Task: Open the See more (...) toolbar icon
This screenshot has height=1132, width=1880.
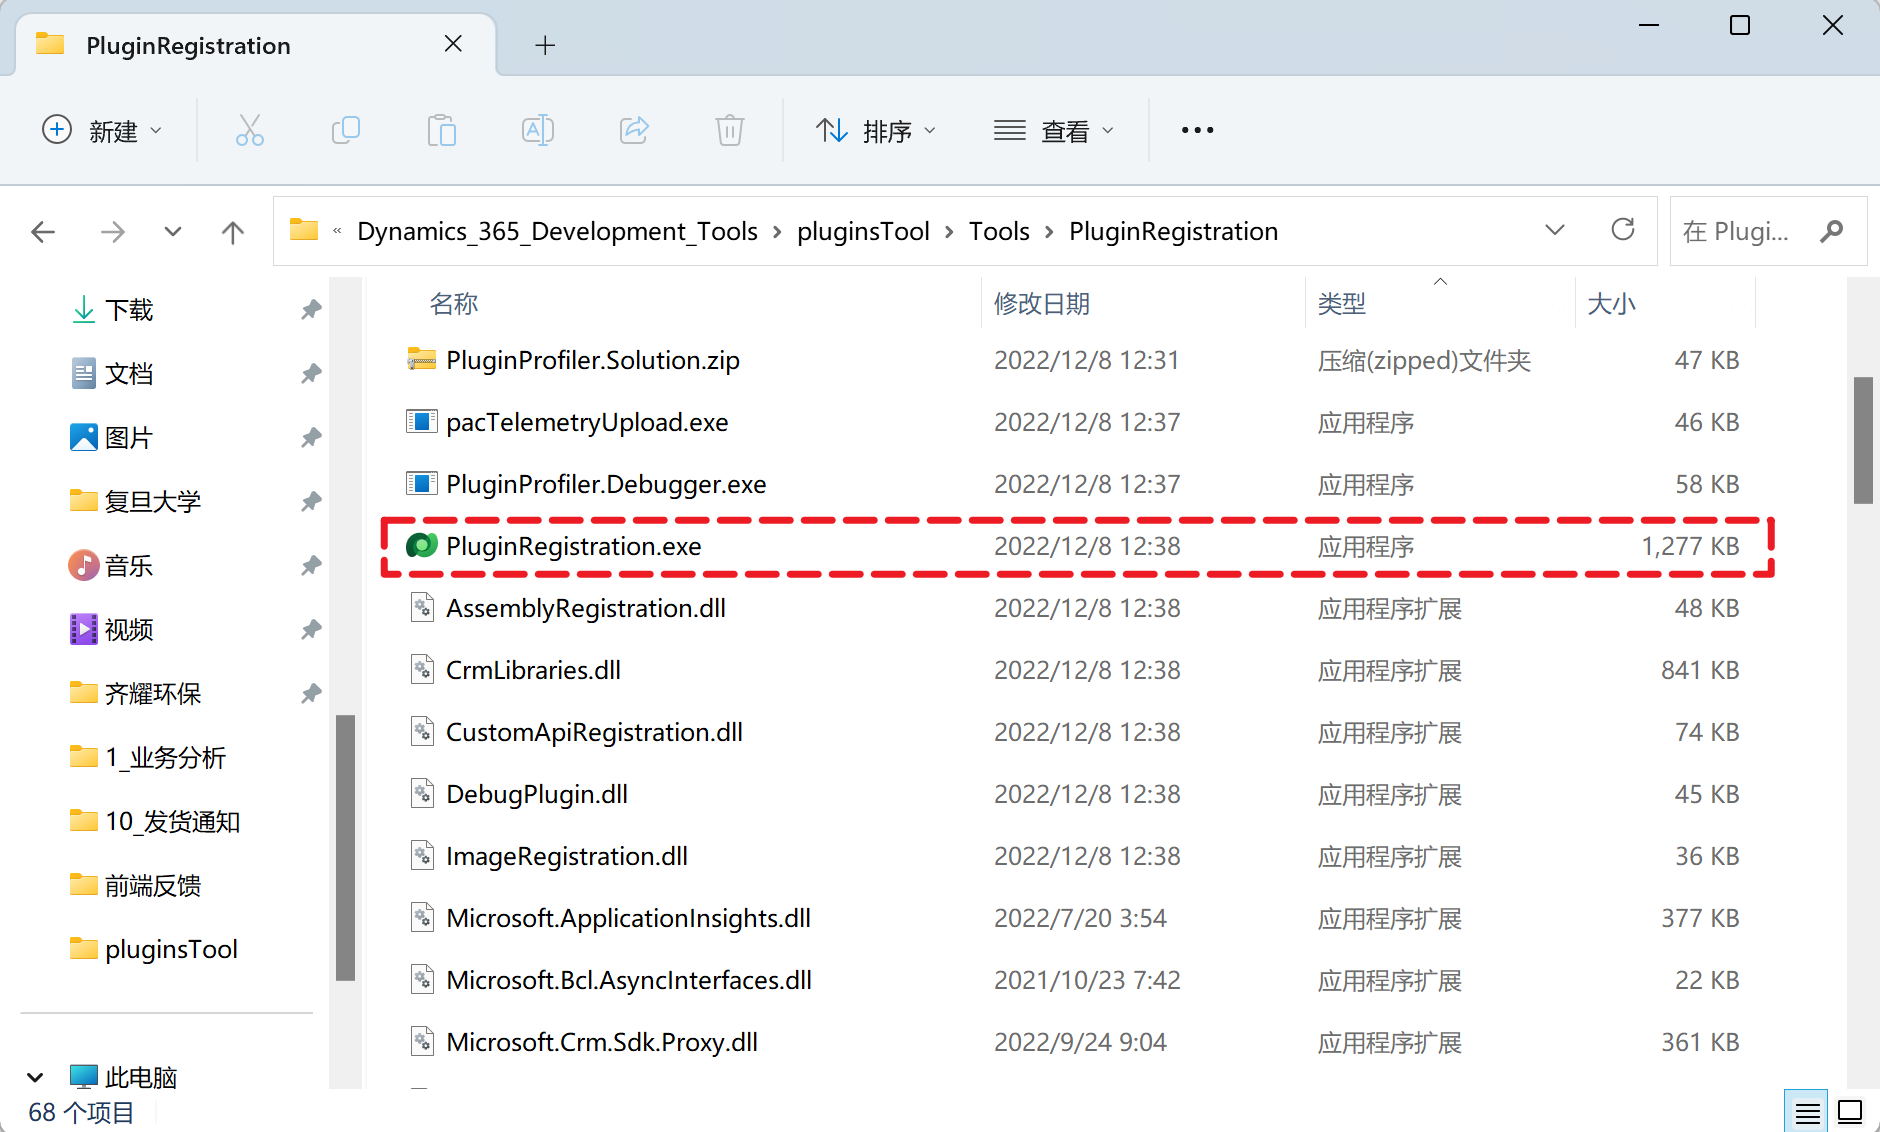Action: [x=1196, y=130]
